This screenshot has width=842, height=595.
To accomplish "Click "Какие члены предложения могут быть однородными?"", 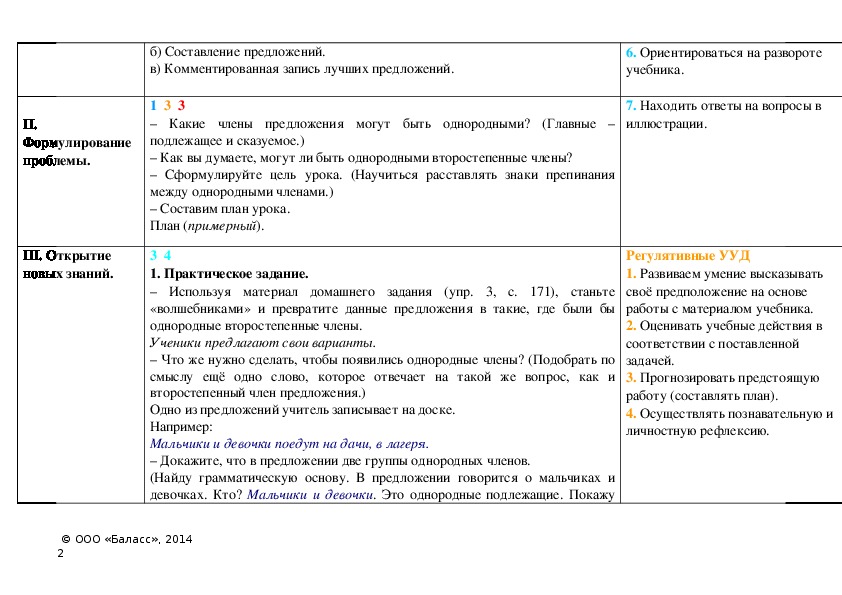I will 349,124.
